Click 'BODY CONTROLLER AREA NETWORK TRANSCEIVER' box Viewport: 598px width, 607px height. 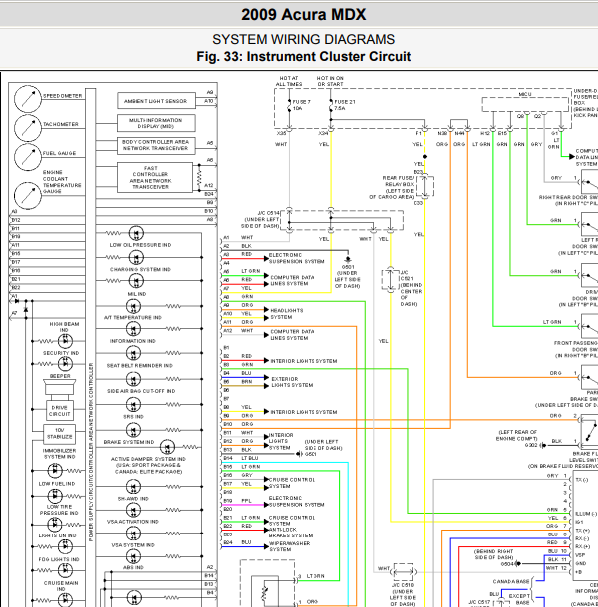point(156,145)
